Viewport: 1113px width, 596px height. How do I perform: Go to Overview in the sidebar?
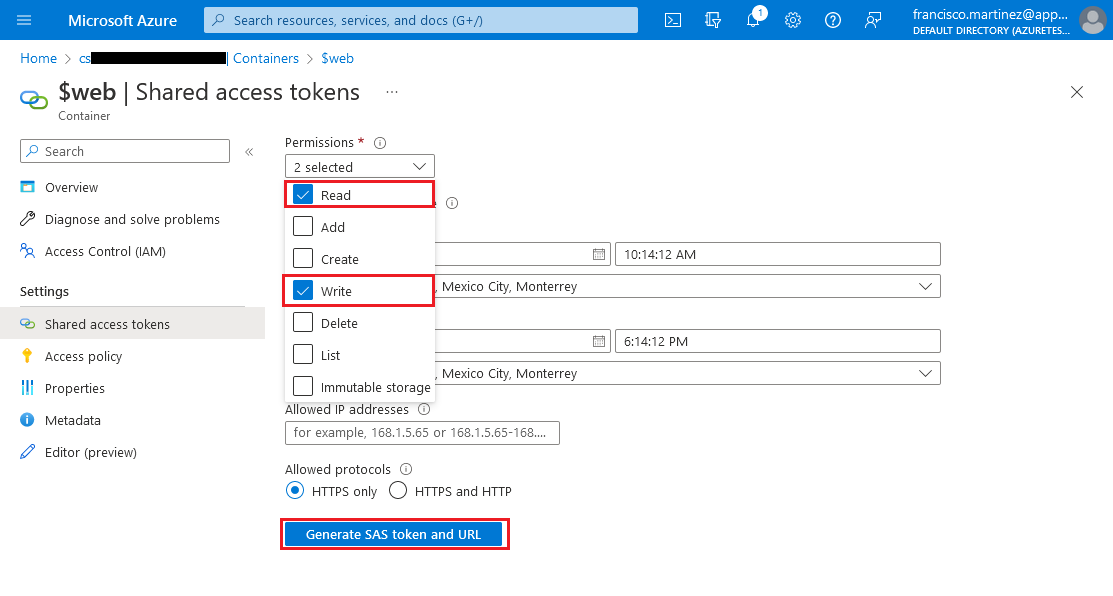pyautogui.click(x=71, y=187)
